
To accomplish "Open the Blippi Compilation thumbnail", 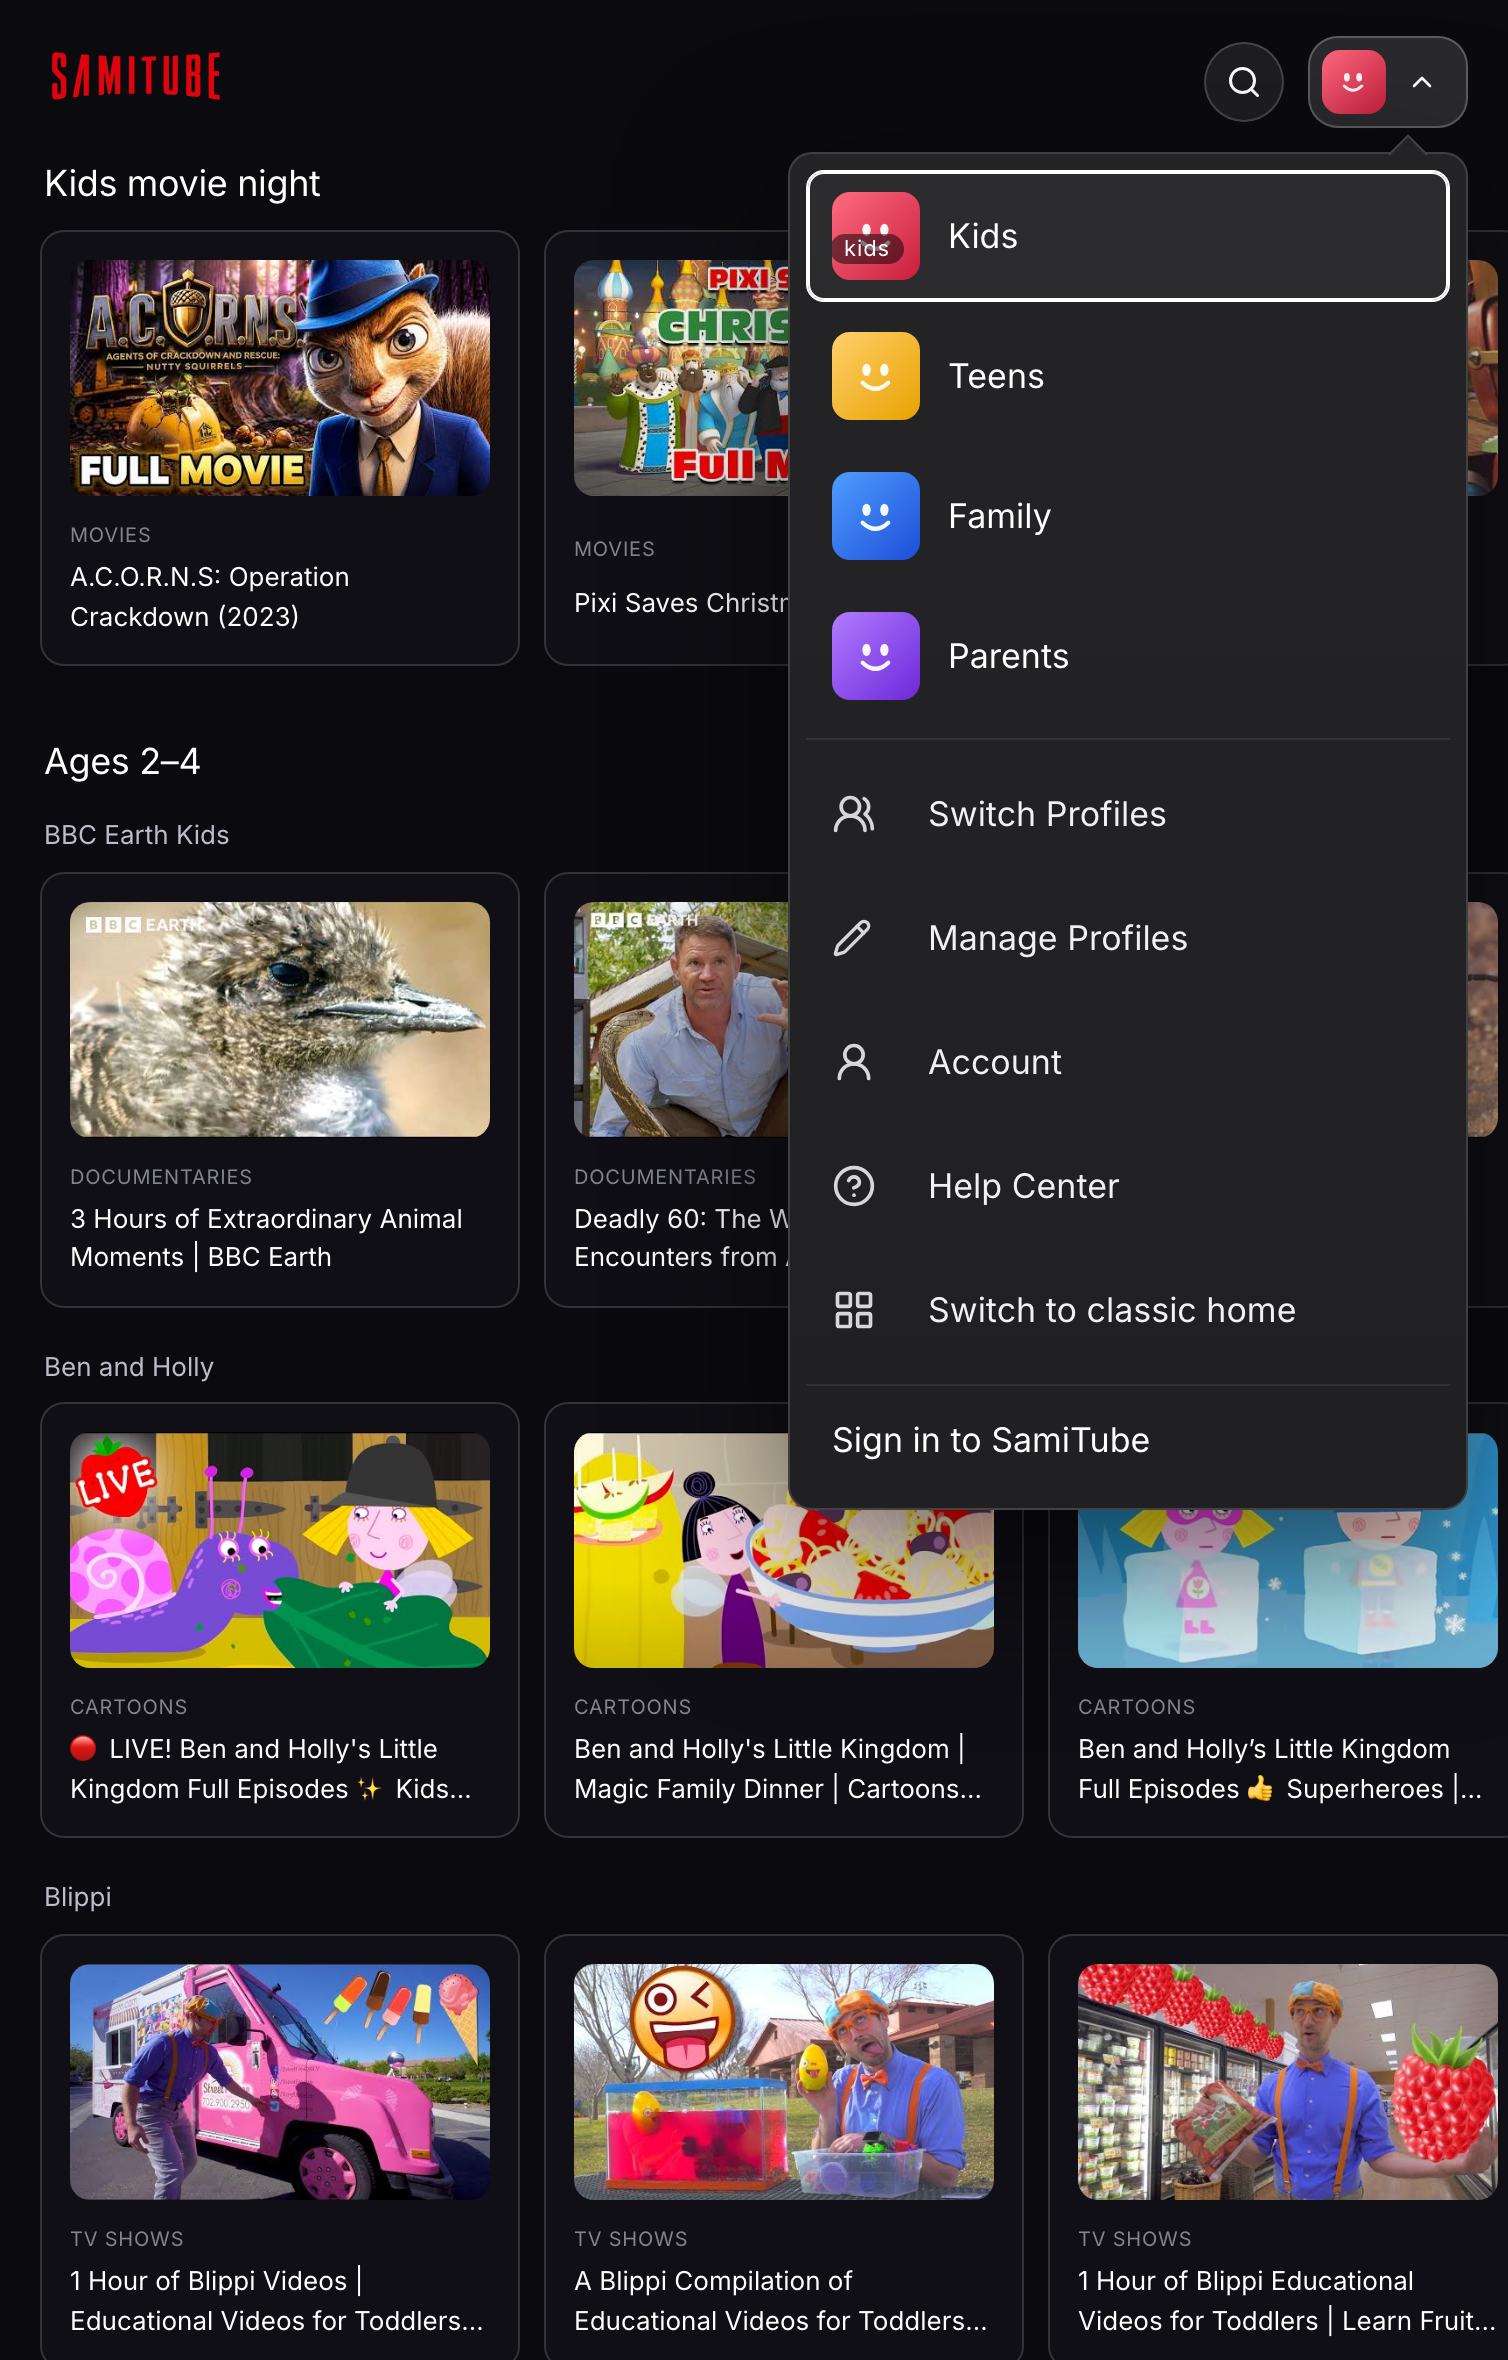I will point(784,2082).
